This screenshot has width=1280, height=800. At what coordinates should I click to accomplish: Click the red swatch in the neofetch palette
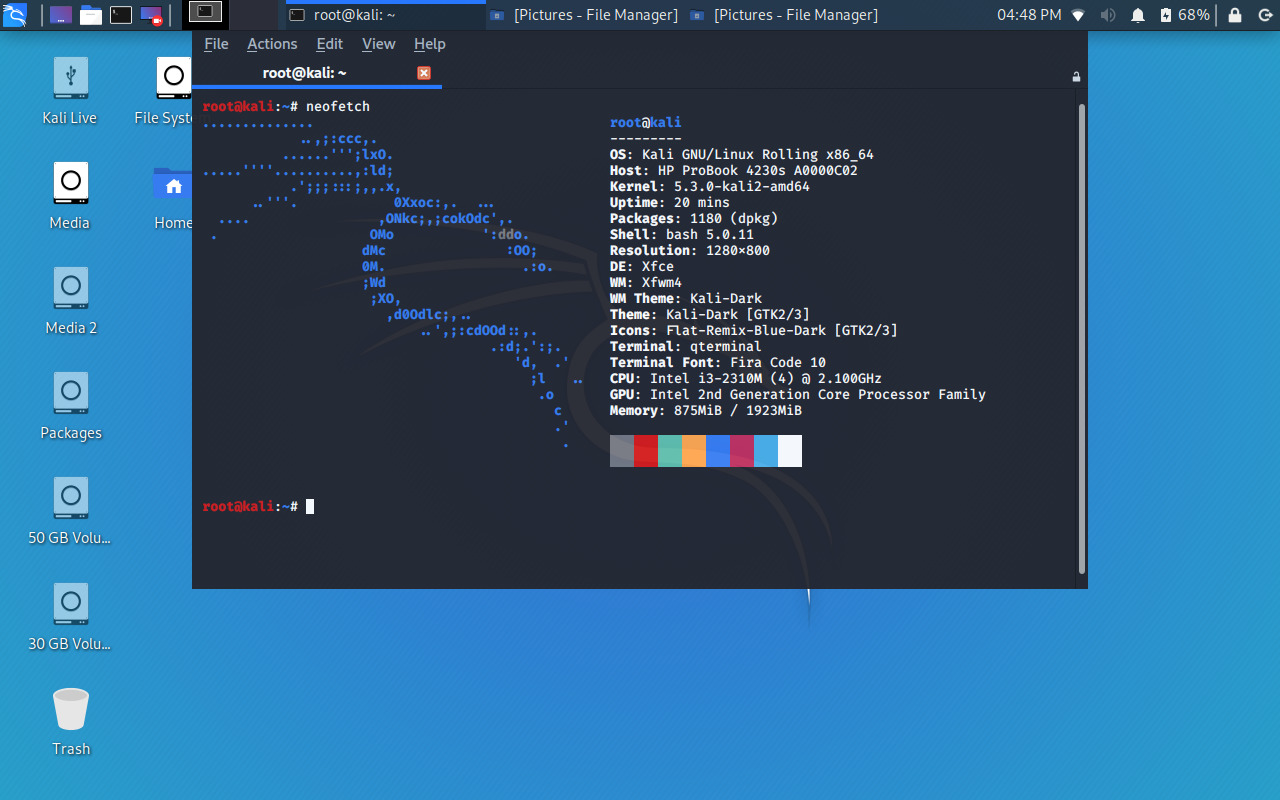[645, 451]
